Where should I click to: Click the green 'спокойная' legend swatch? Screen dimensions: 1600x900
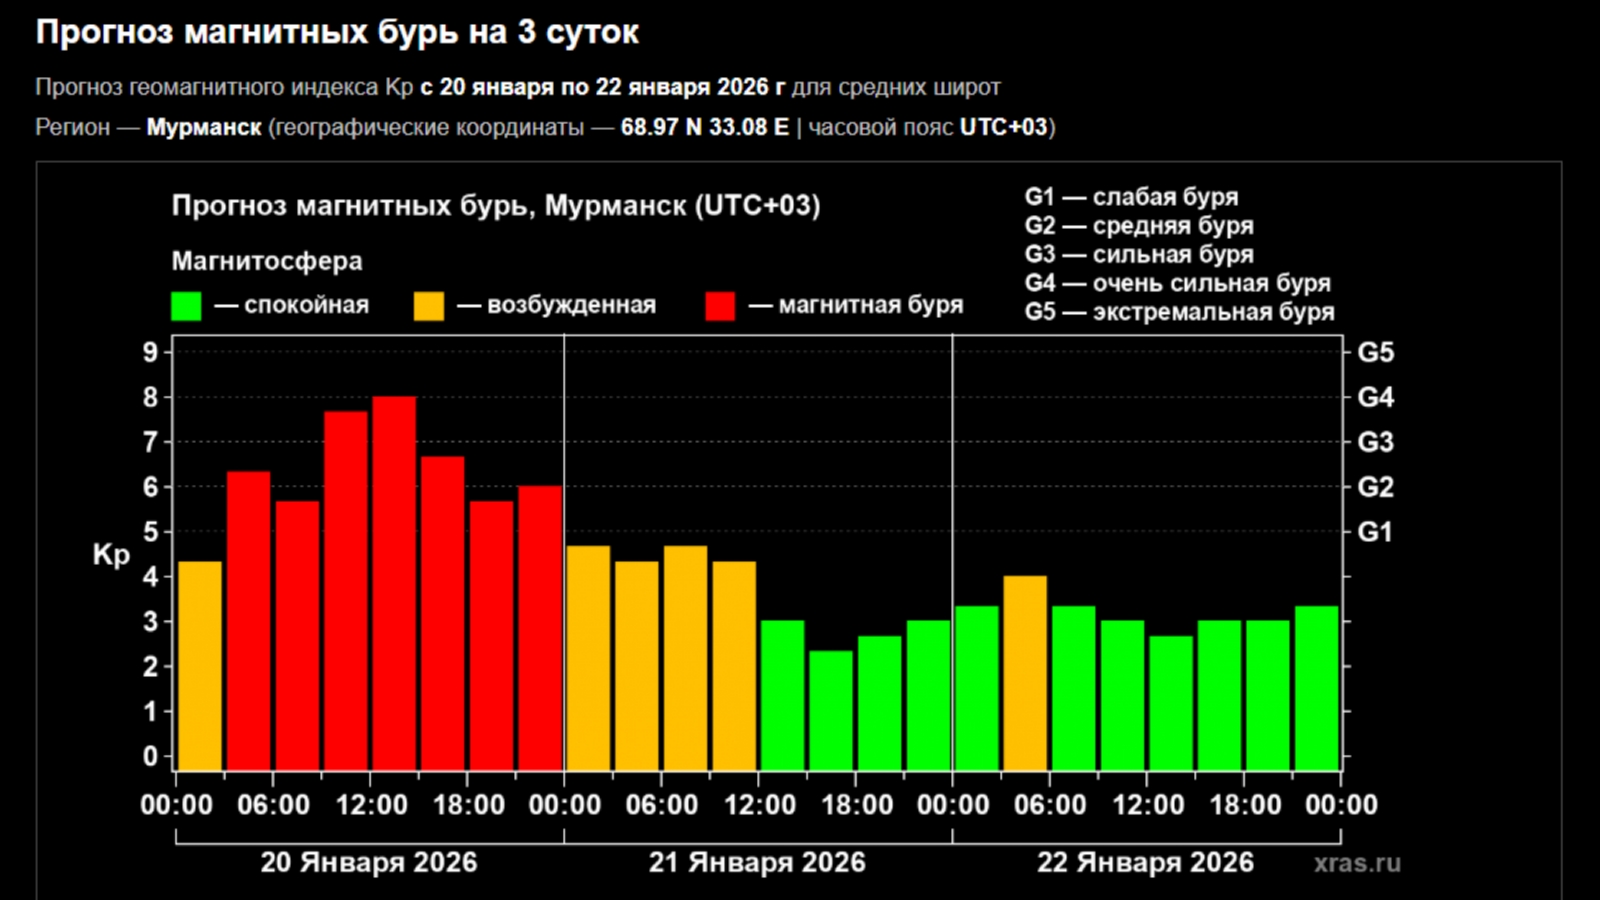186,306
